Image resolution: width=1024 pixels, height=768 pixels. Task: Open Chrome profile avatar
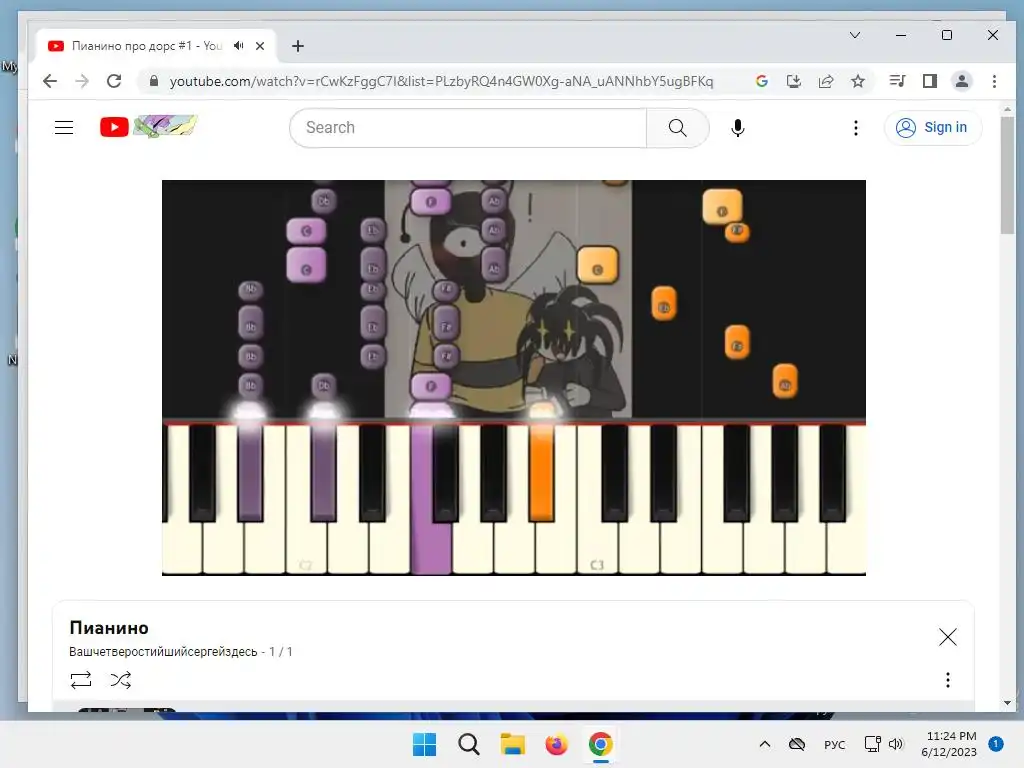pyautogui.click(x=962, y=81)
